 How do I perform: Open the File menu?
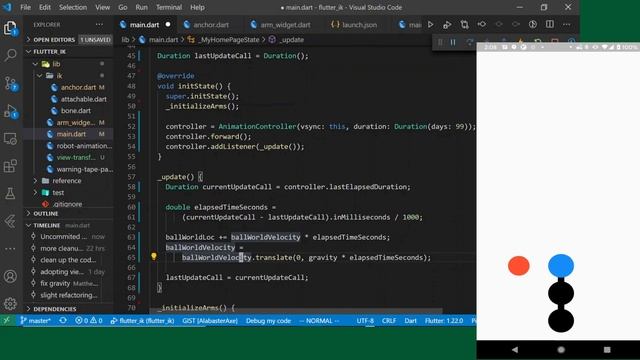(x=25, y=7)
